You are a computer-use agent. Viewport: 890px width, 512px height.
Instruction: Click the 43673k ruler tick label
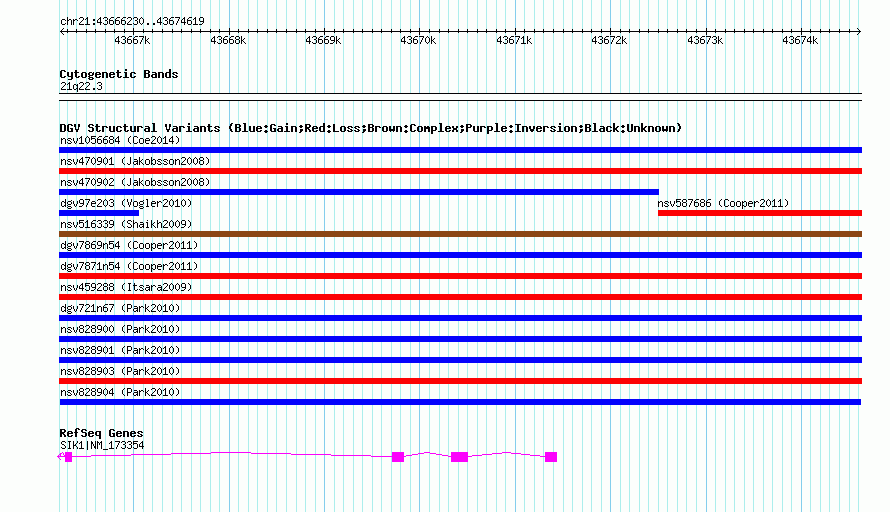coord(705,40)
